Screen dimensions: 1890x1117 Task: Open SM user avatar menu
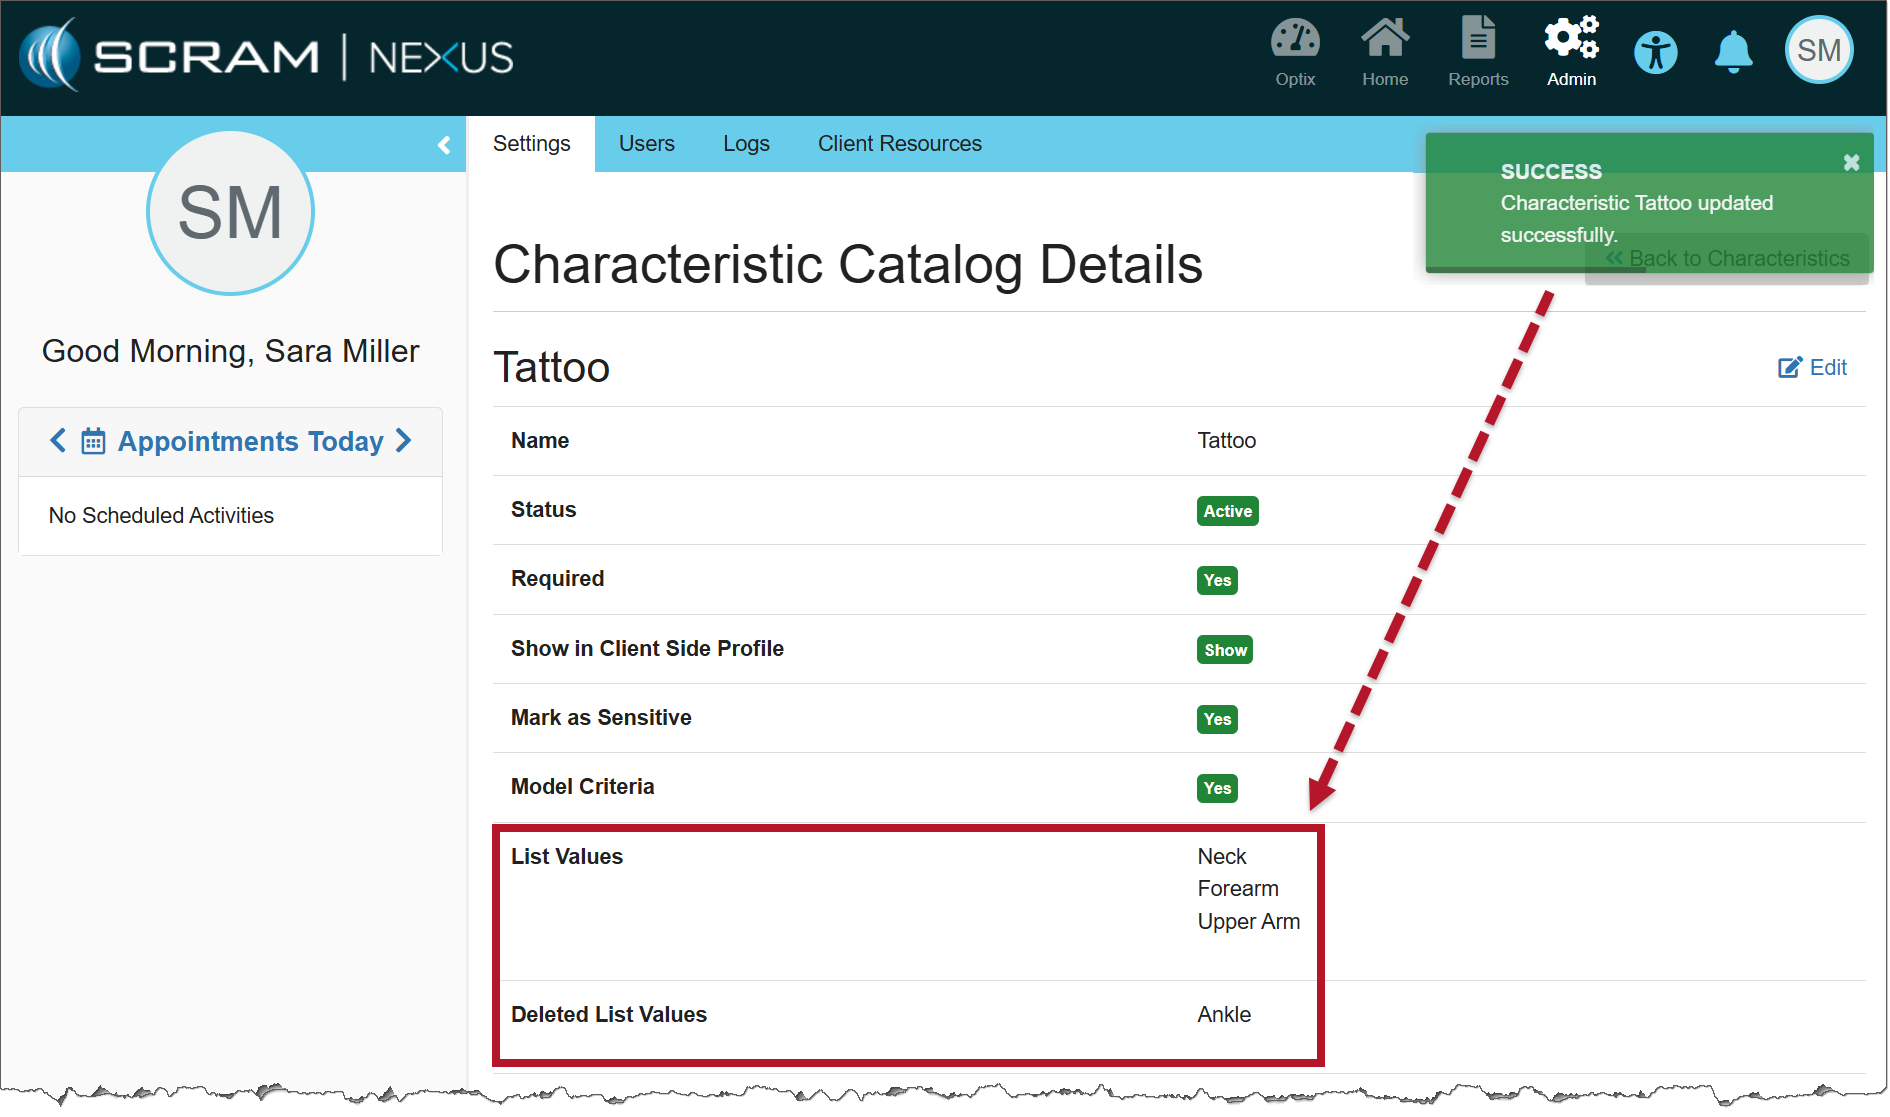pos(1819,50)
